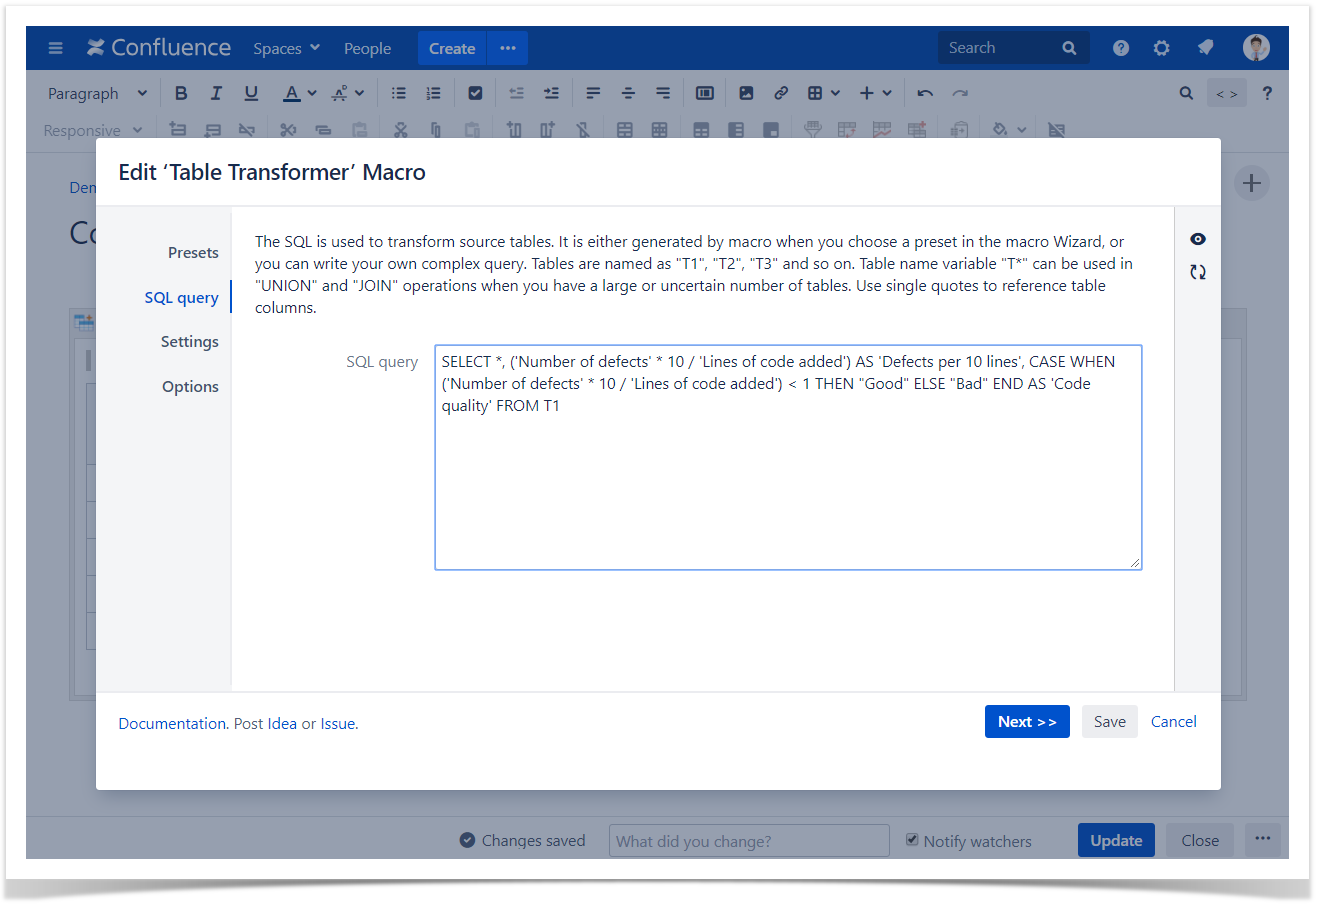Screen dimensions: 1323x908
Task: Click the refresh arrows icon in dialog
Action: pos(1197,272)
